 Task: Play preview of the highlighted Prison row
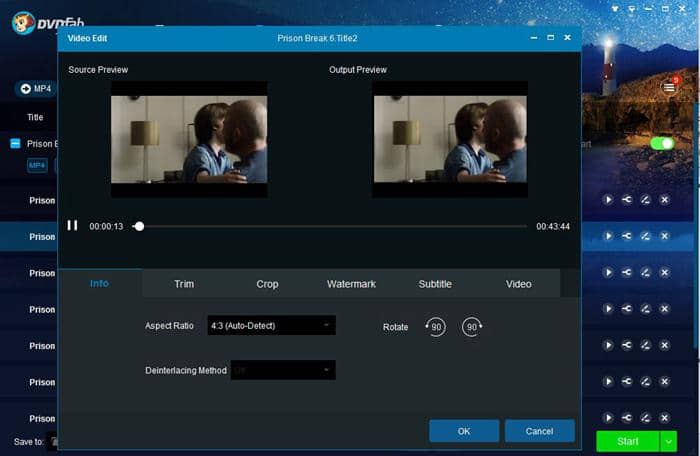608,236
